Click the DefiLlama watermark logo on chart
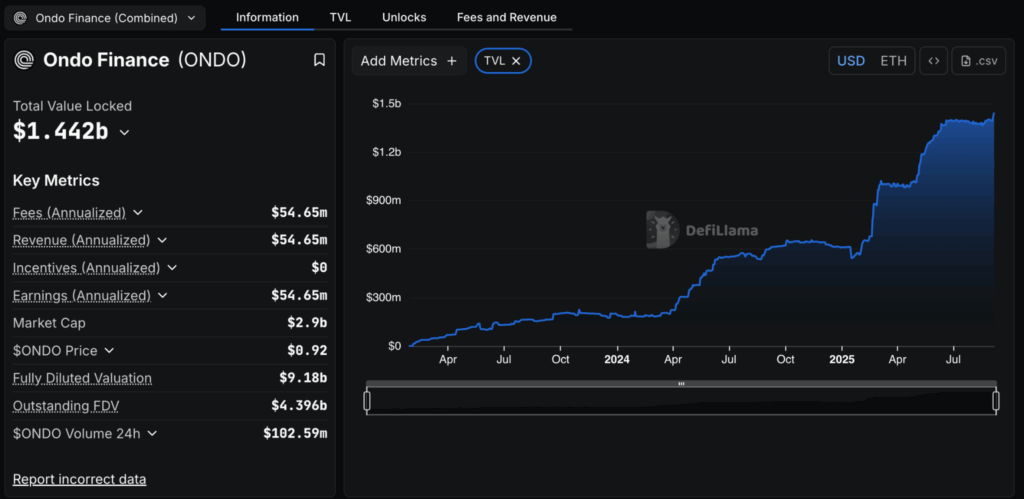The height and width of the screenshot is (499, 1024). click(661, 229)
